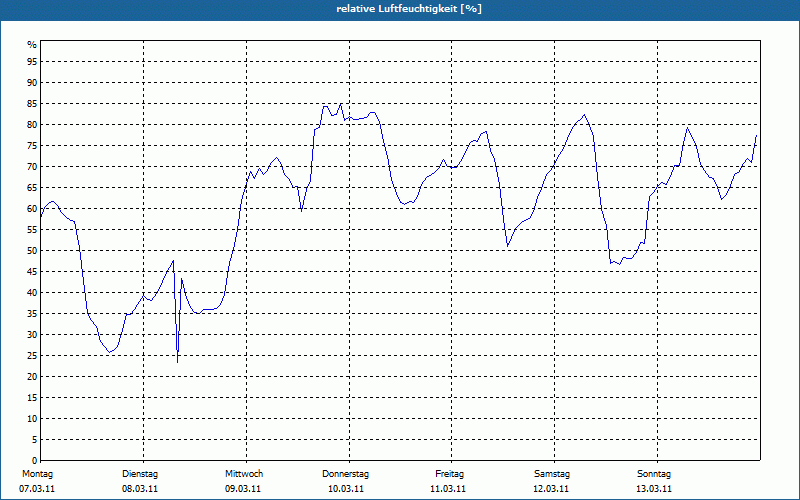800x500 pixels.
Task: Click the y-axis value '65'
Action: (x=32, y=188)
